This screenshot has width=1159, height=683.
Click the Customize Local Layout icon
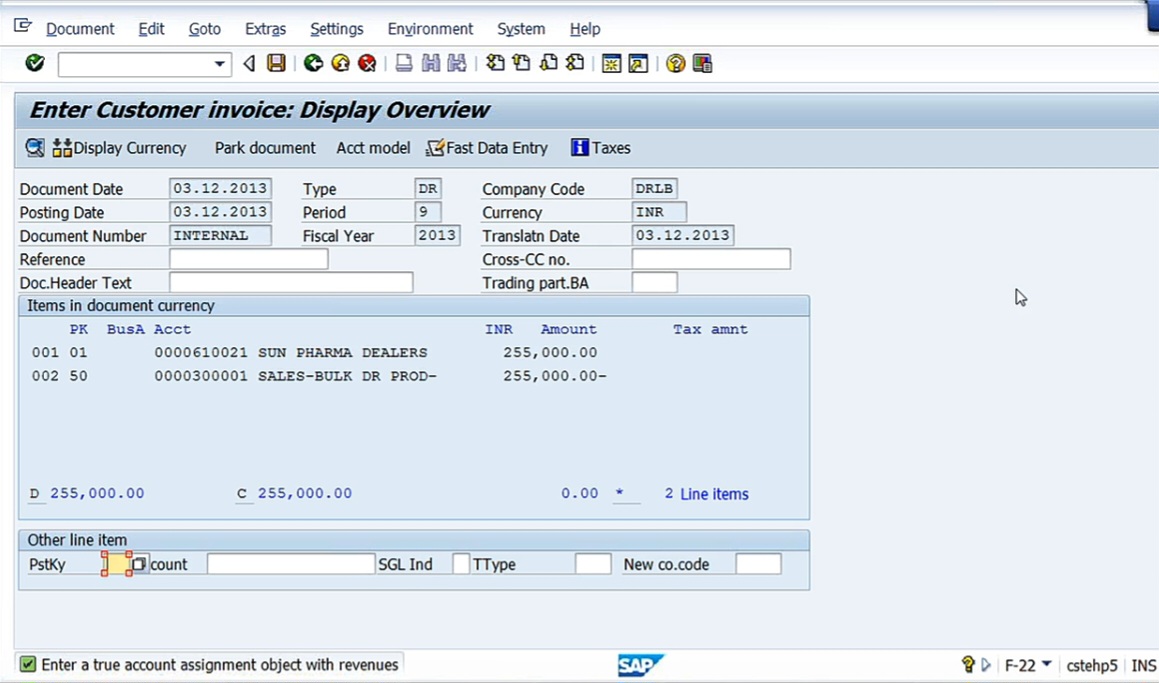pyautogui.click(x=702, y=64)
